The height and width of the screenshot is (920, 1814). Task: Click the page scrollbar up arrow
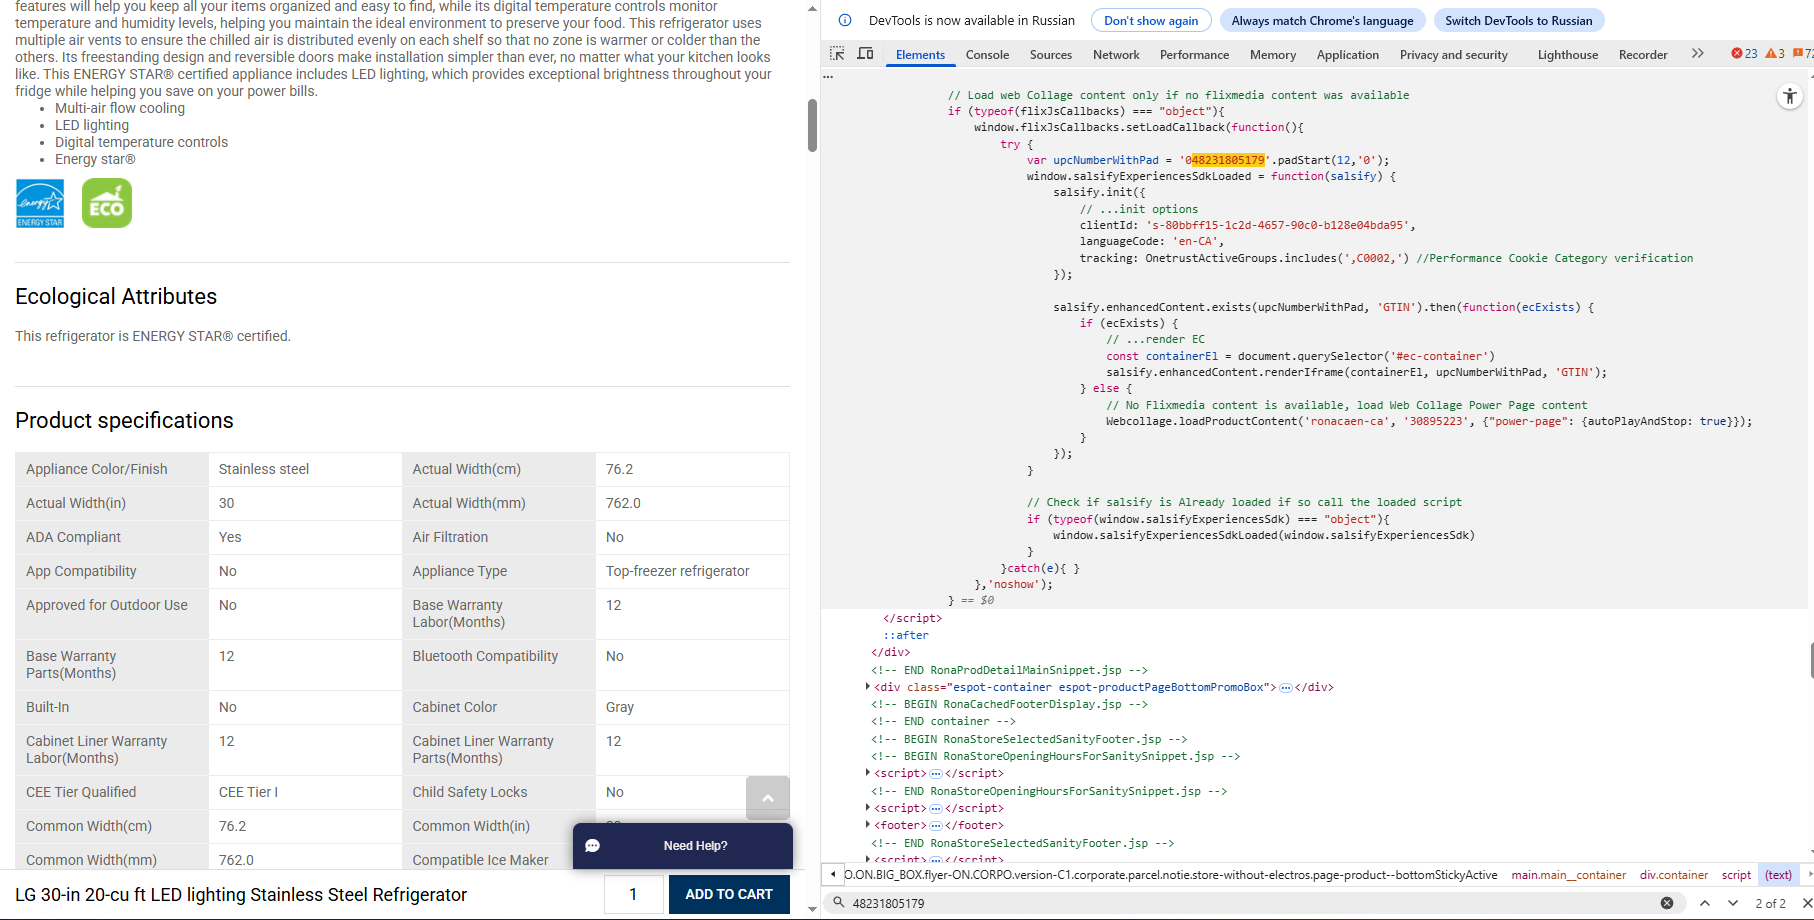pos(812,8)
